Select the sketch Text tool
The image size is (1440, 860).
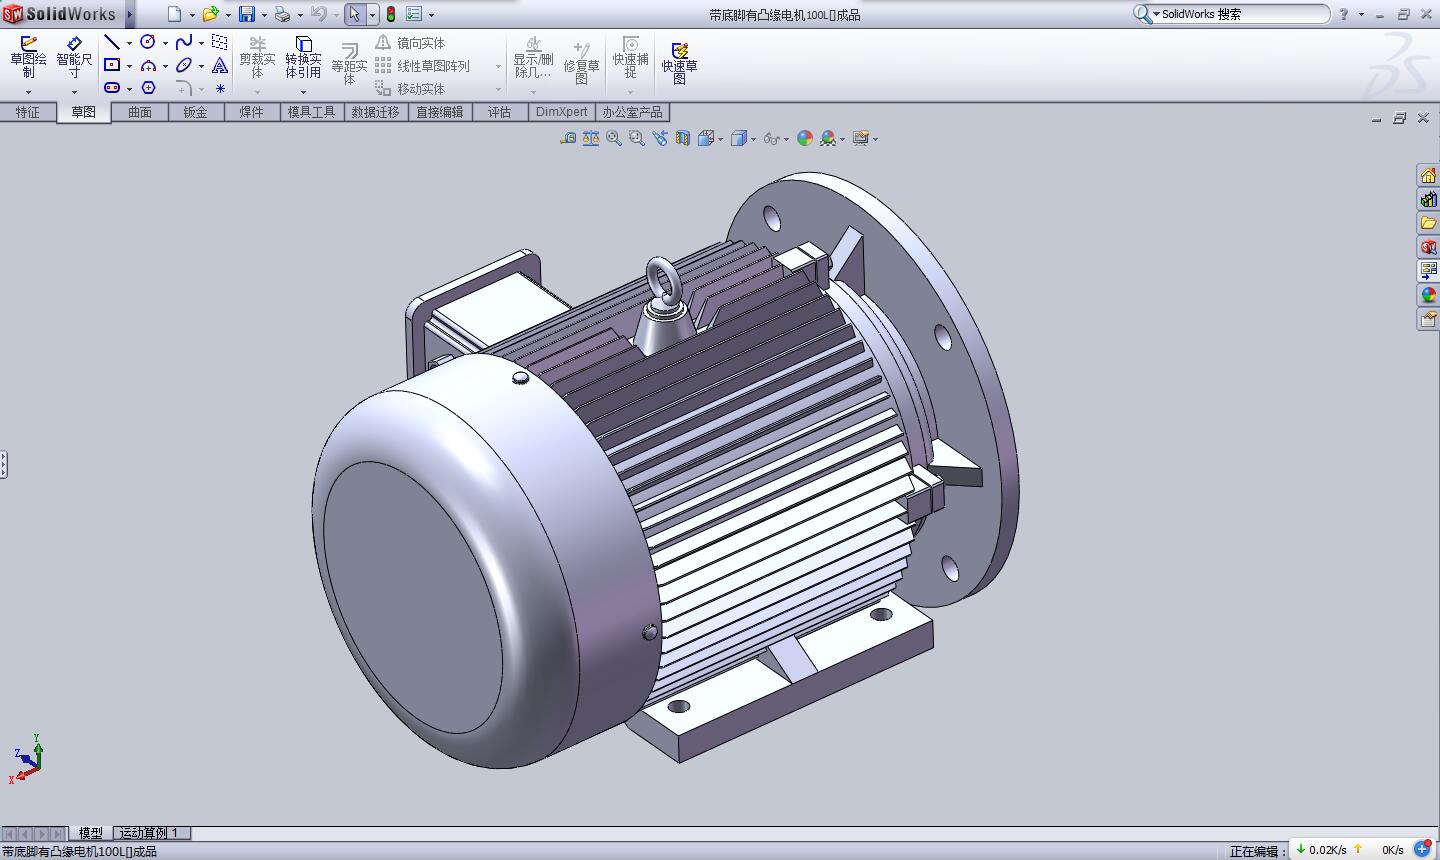click(x=220, y=65)
